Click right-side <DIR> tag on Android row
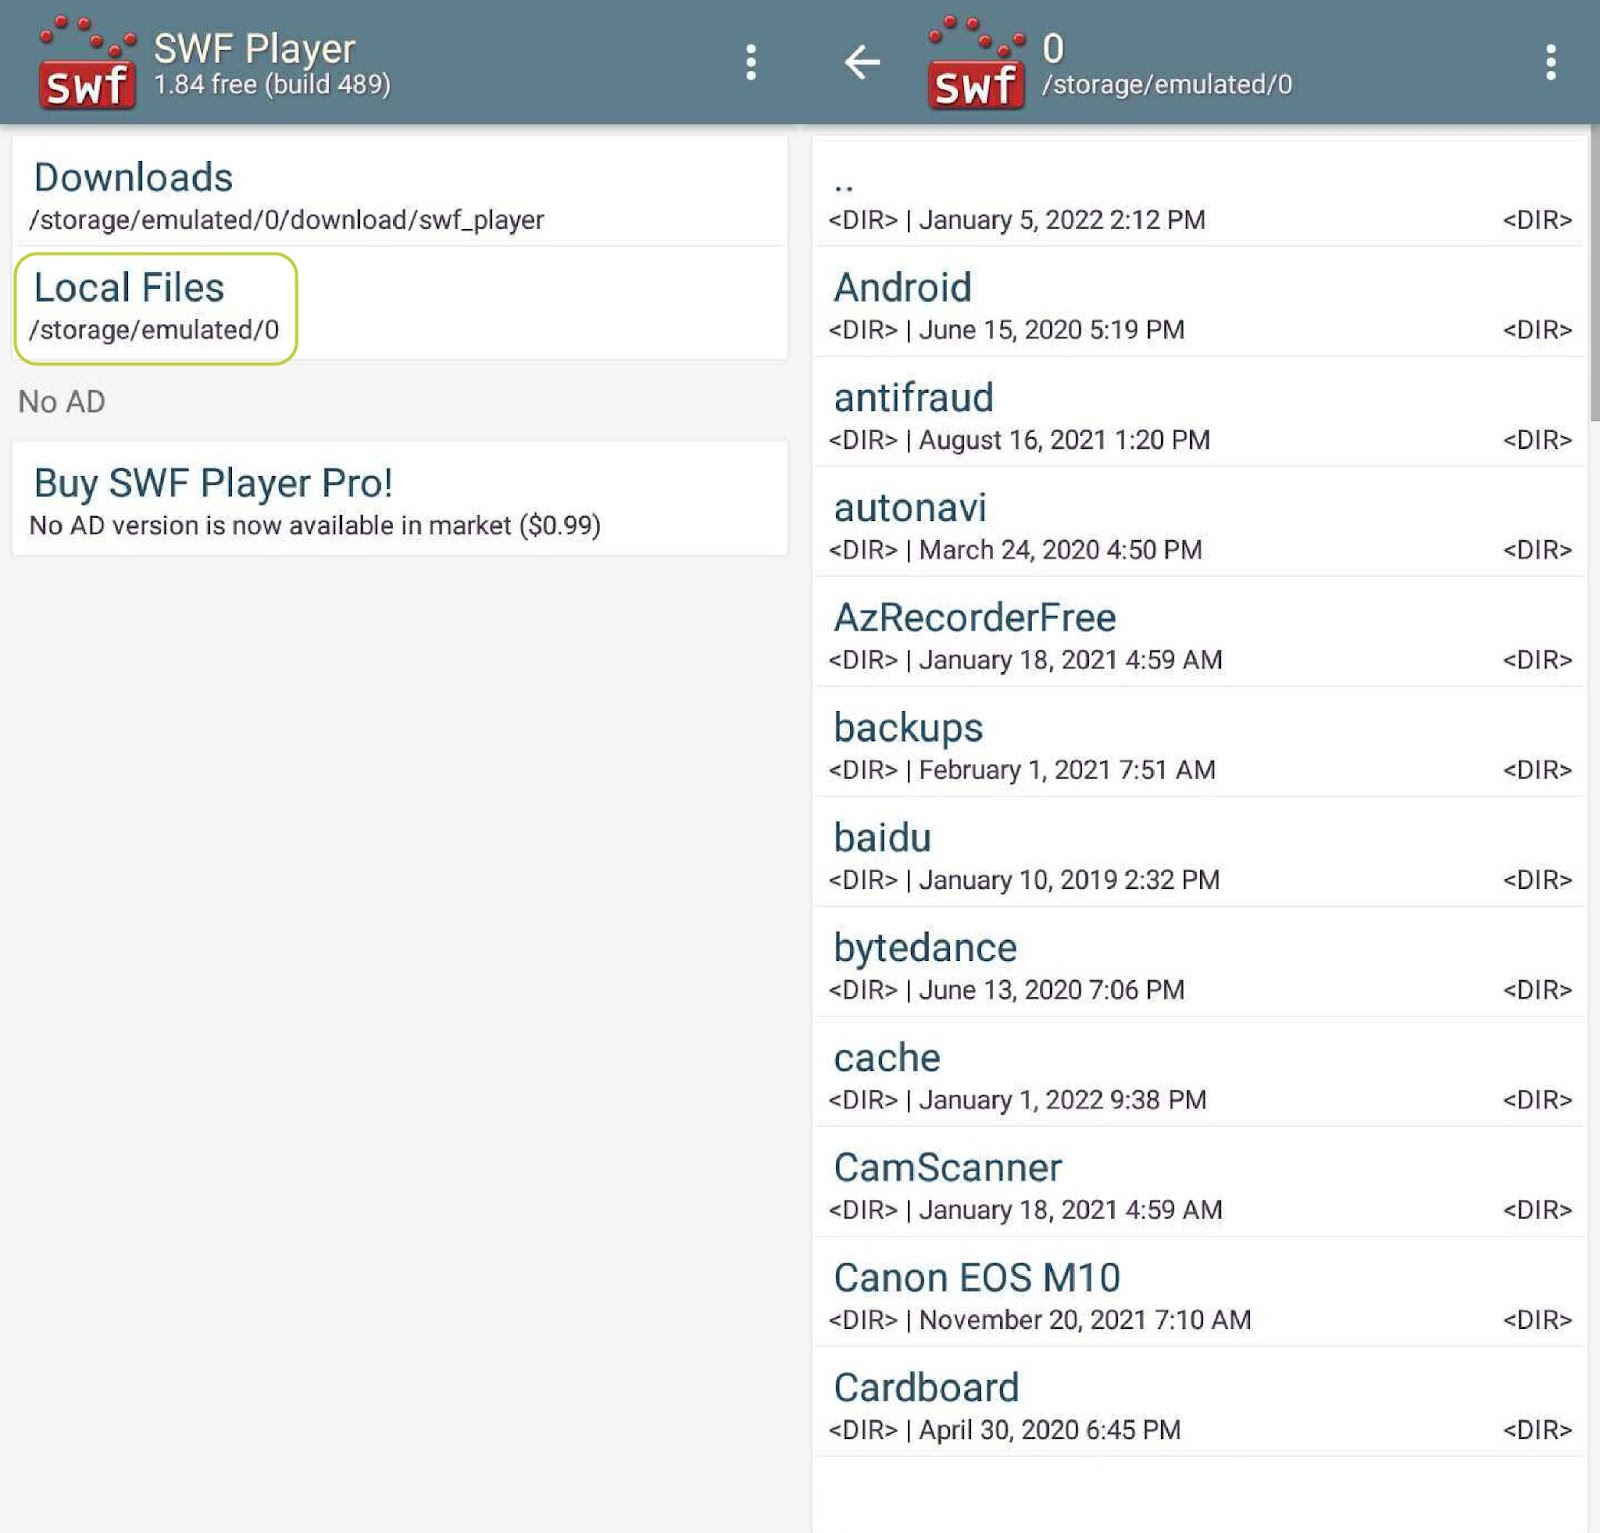Screen dimensions: 1600x1533 [x=1537, y=330]
